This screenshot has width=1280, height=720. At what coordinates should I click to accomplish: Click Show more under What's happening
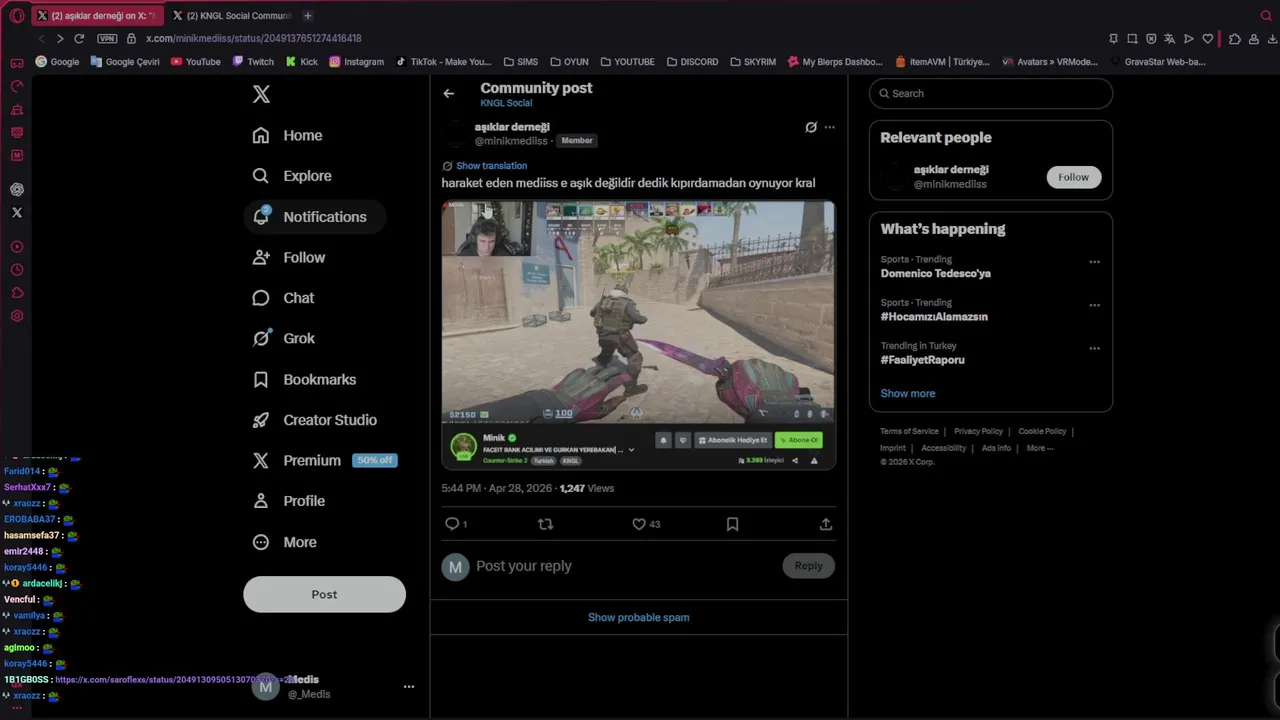(x=908, y=393)
